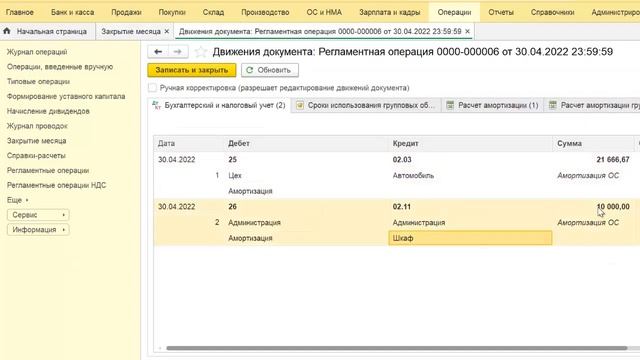Select debit account 25 cell

[x=232, y=160]
